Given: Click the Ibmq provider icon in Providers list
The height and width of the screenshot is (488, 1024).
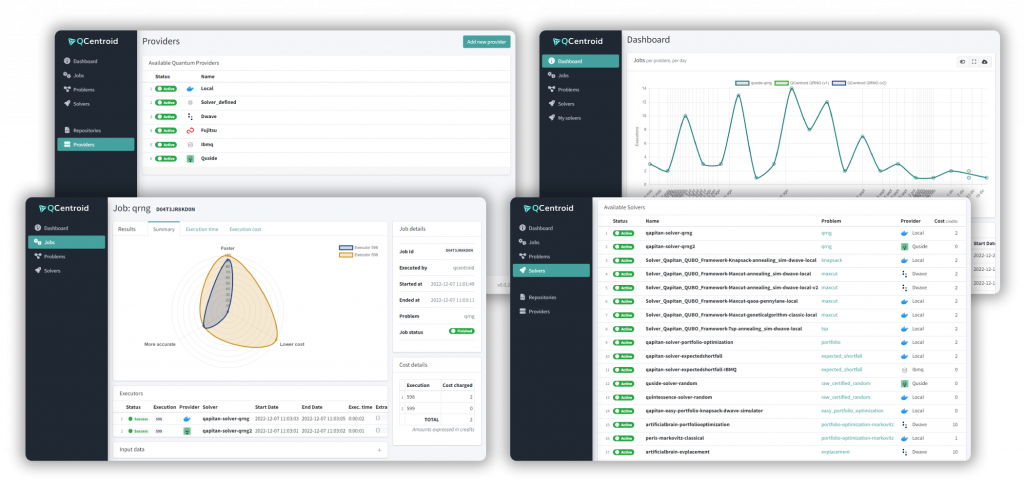Looking at the screenshot, I should (x=190, y=144).
